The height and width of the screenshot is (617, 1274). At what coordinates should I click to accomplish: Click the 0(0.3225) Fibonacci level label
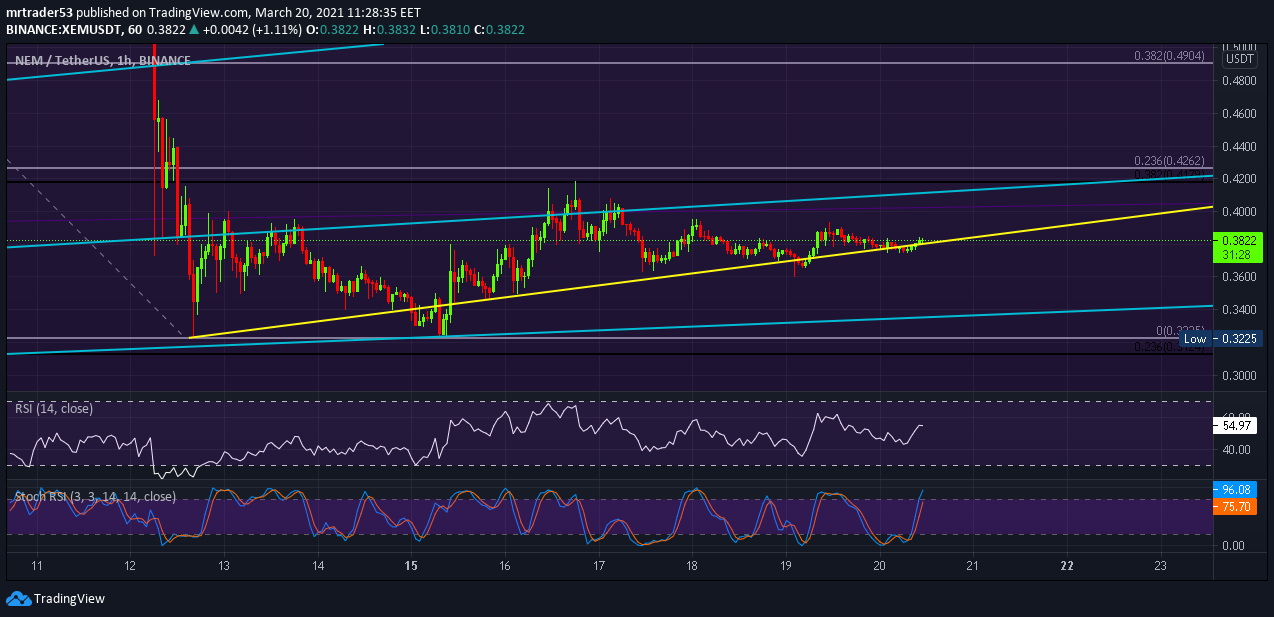click(x=1183, y=330)
